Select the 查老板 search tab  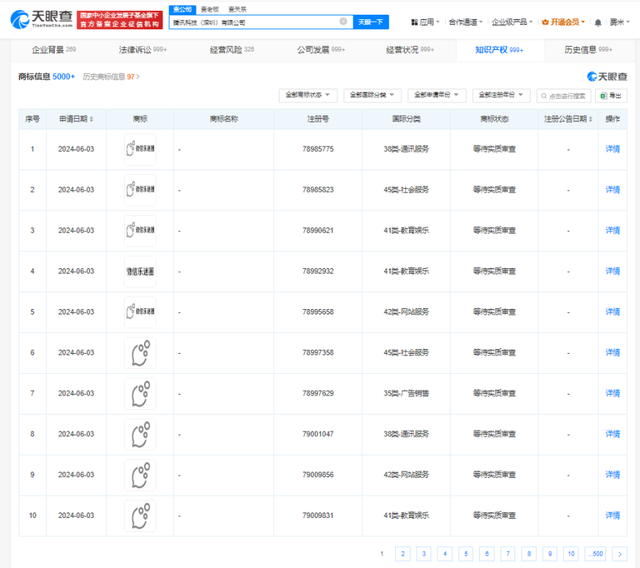click(x=210, y=9)
